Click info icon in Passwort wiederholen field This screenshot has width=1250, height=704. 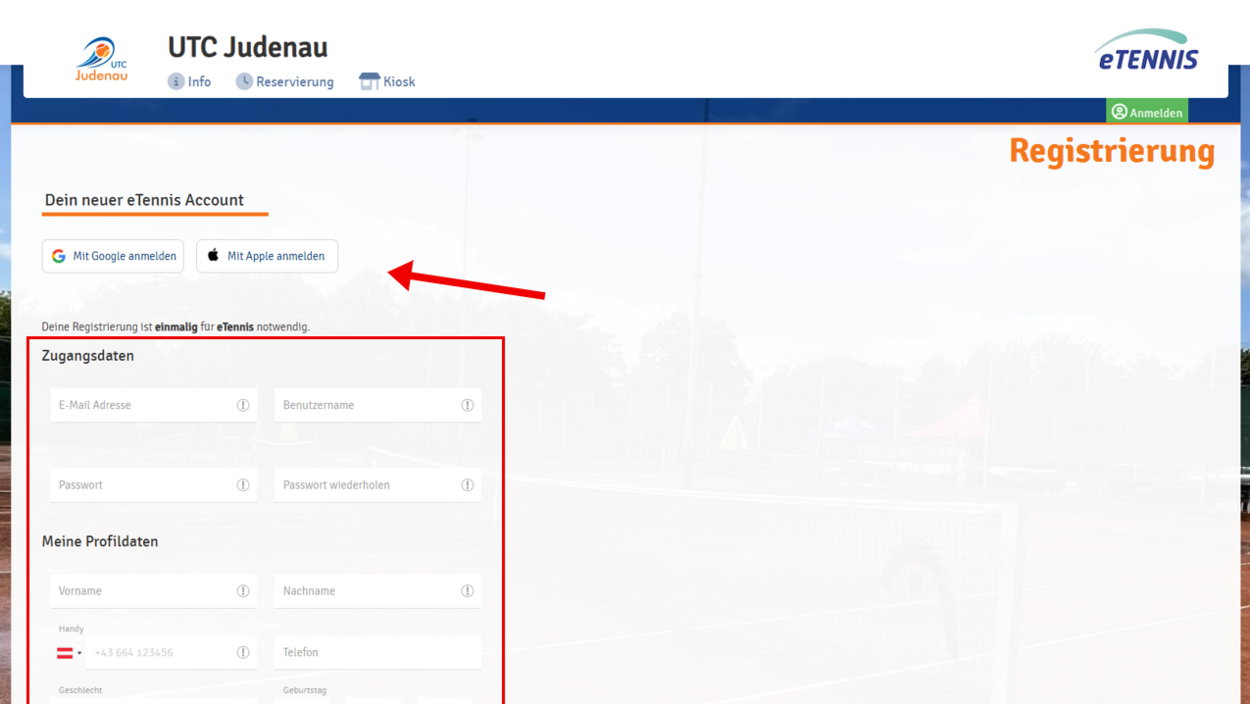pos(467,485)
